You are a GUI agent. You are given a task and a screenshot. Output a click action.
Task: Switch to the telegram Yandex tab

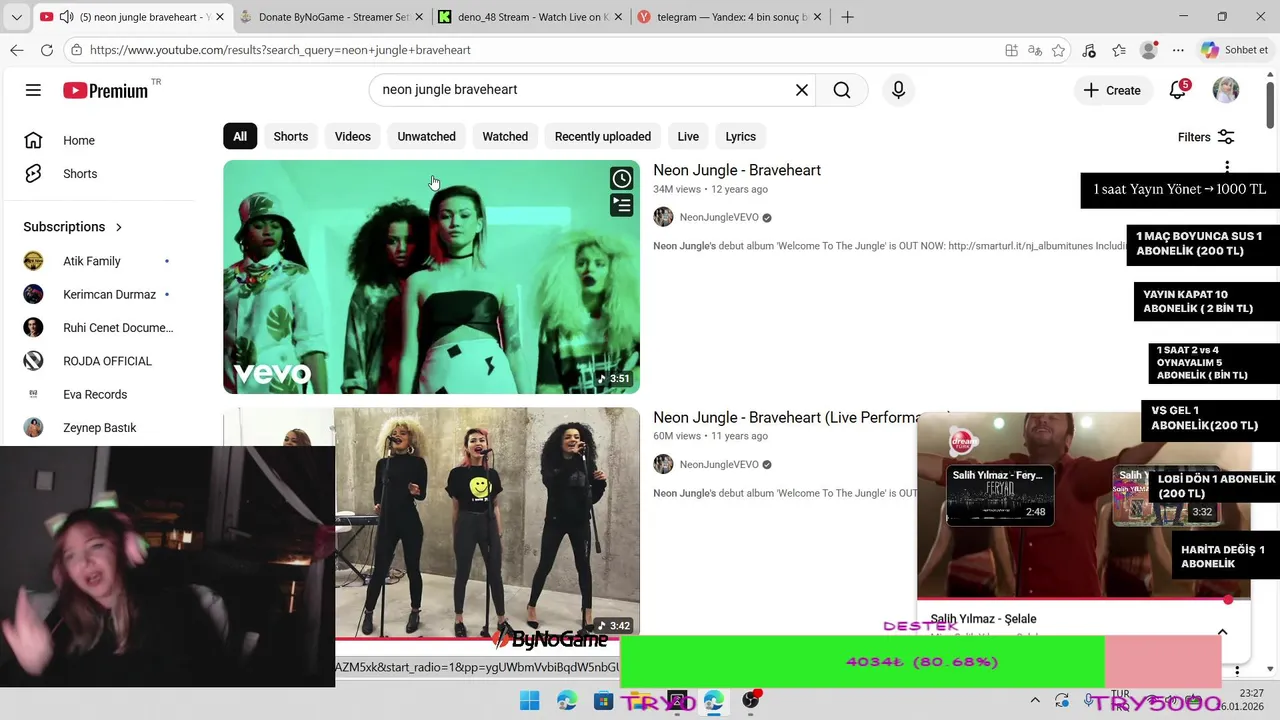pos(730,17)
